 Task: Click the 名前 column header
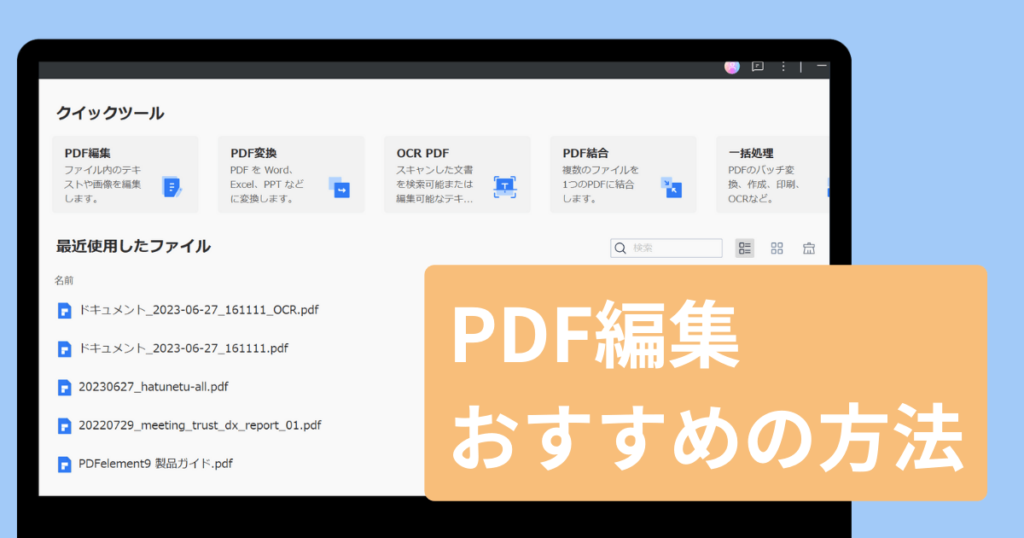click(x=64, y=281)
